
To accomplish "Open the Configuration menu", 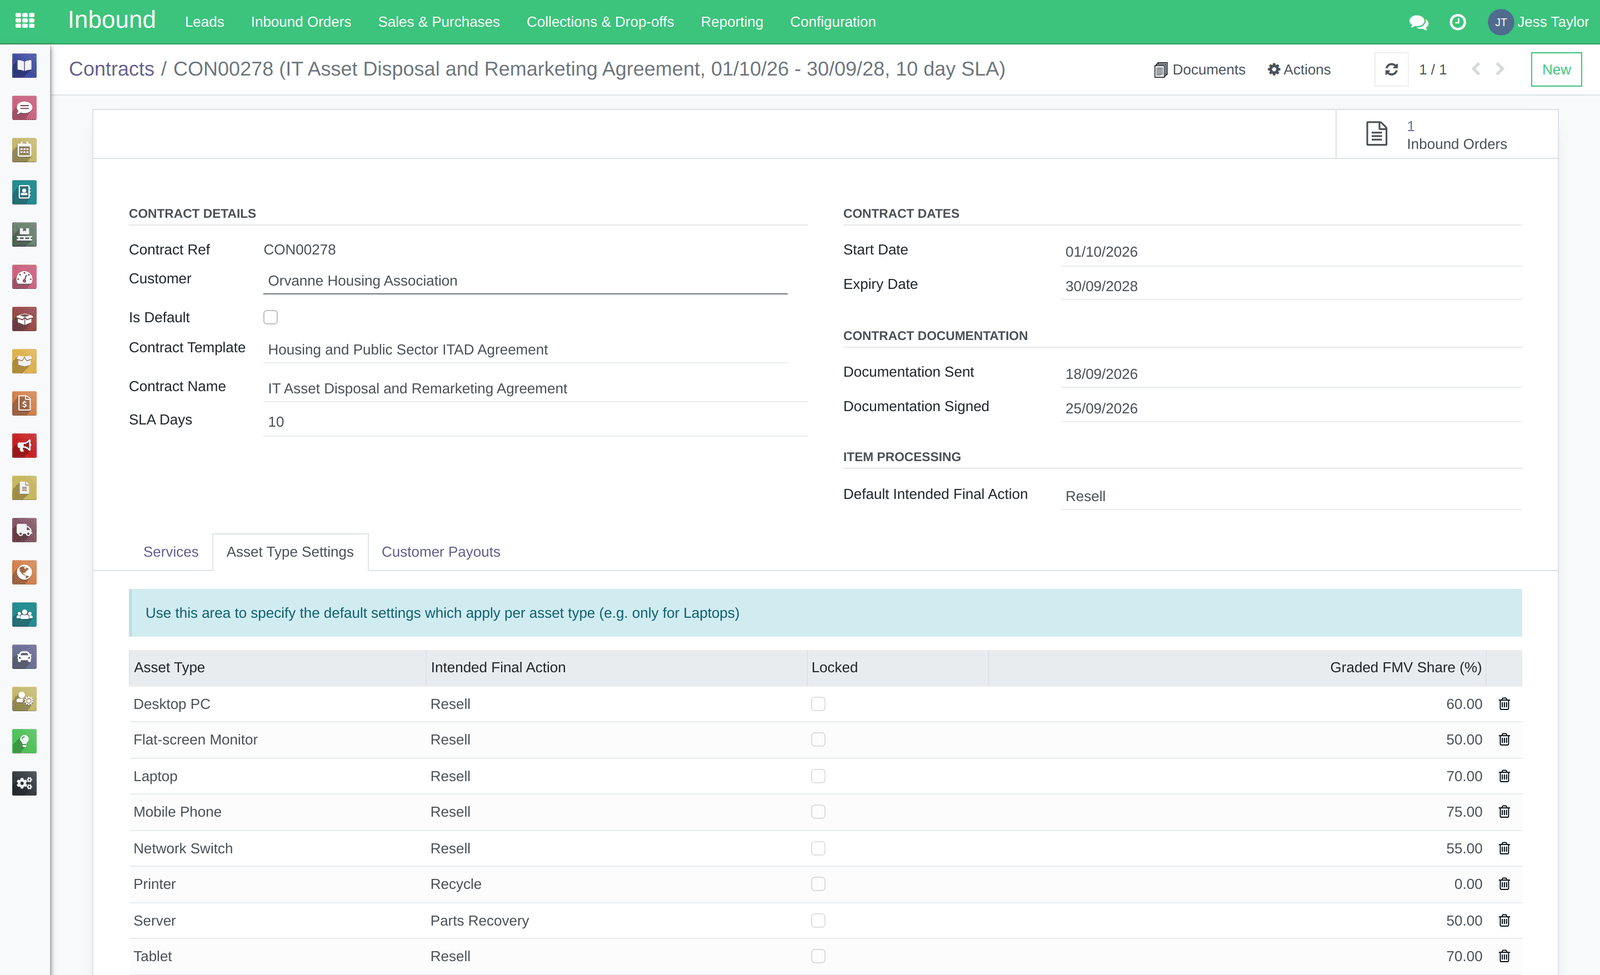I will point(833,22).
